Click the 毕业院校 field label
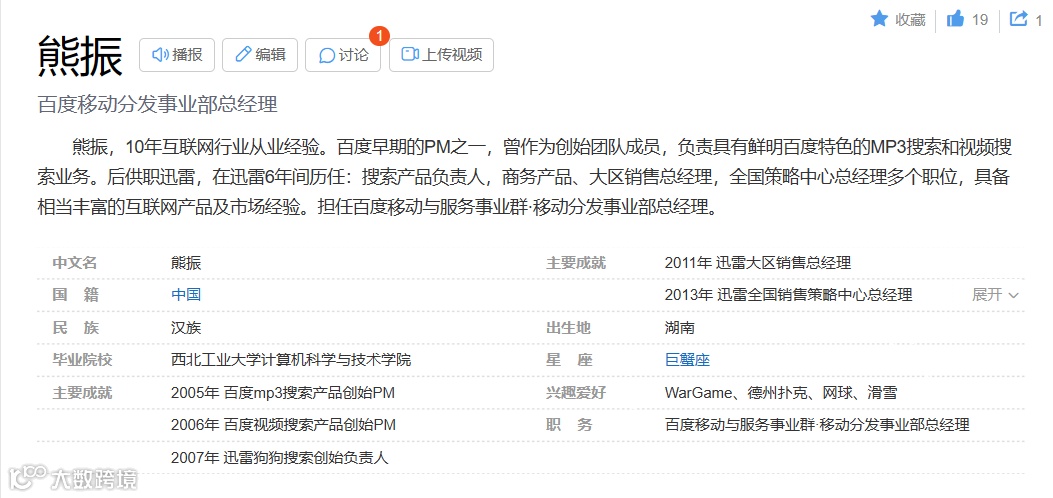The image size is (1053, 498). coord(82,360)
